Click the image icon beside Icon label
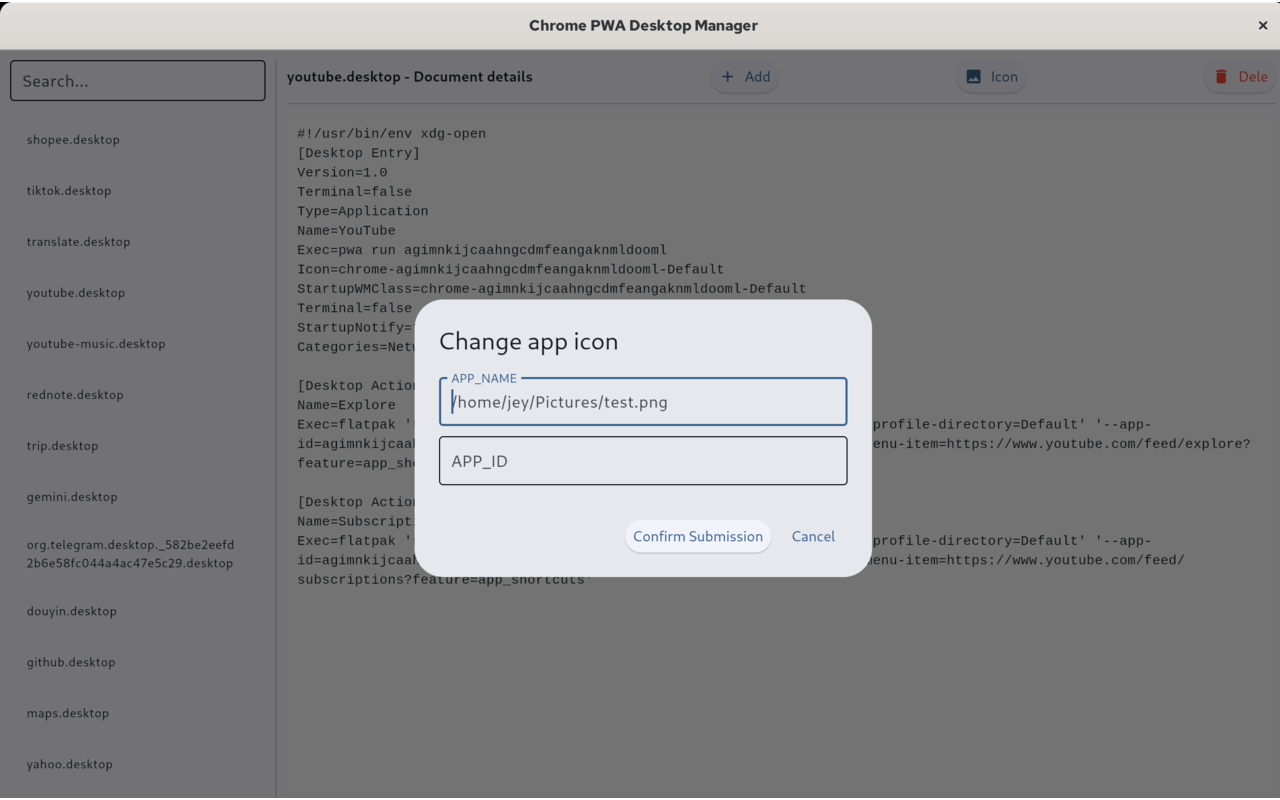Image resolution: width=1280 pixels, height=800 pixels. (973, 77)
